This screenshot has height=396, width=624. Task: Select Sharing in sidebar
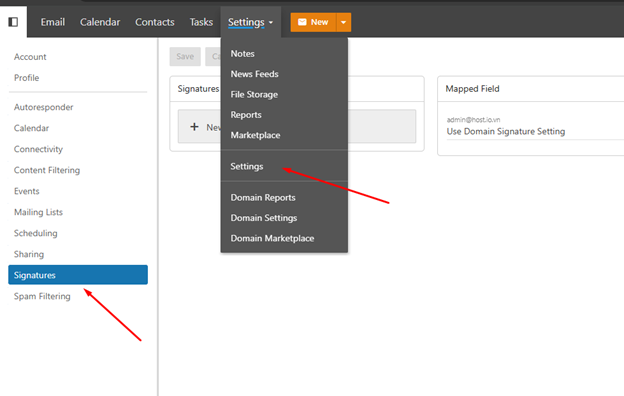coord(29,254)
